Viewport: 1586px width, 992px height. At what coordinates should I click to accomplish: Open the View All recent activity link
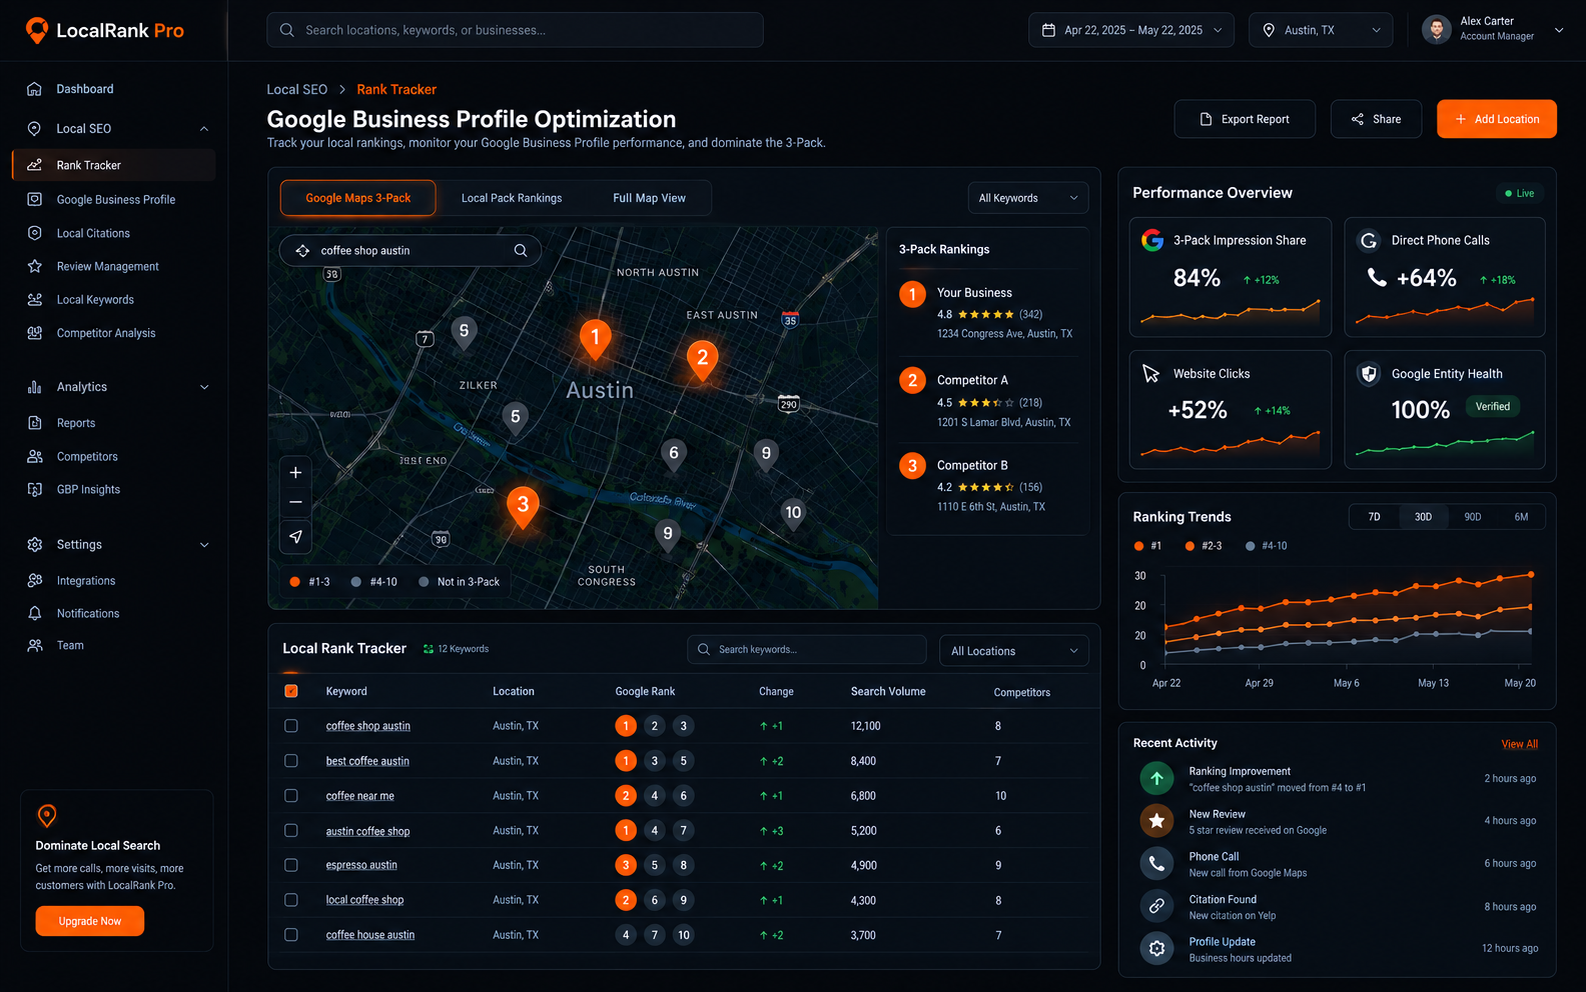pos(1519,744)
